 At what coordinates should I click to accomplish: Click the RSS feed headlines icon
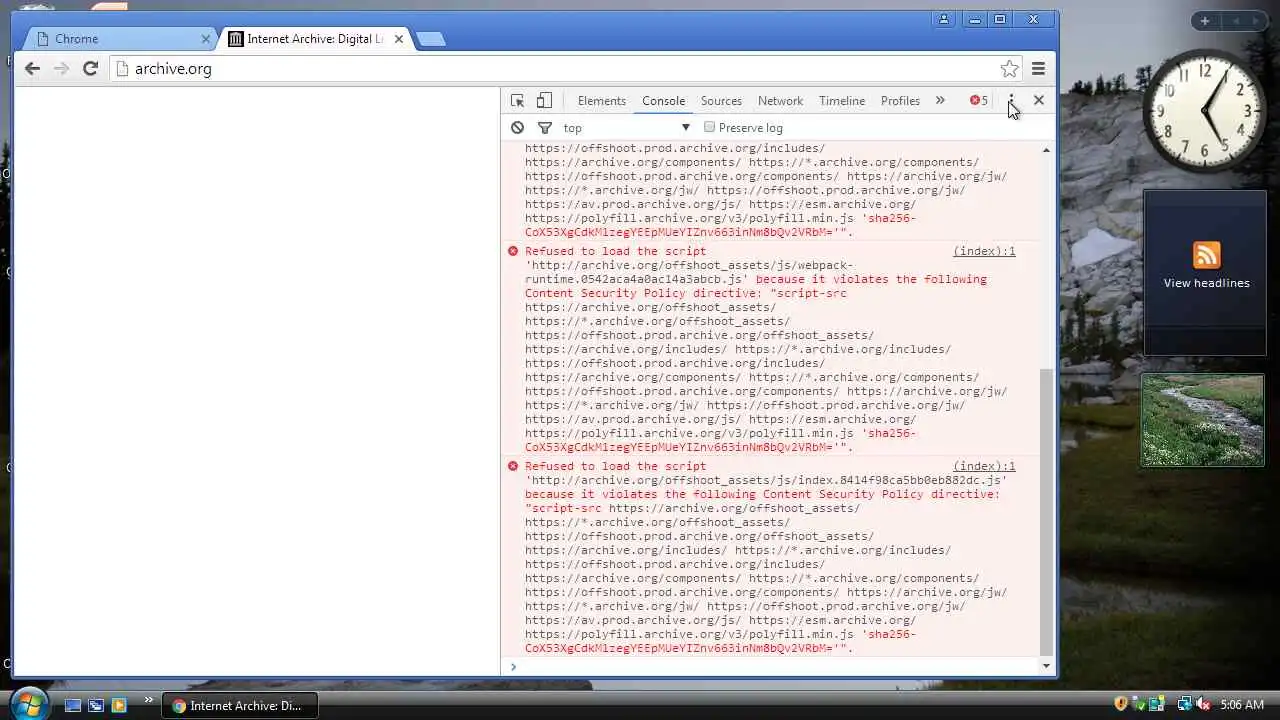pyautogui.click(x=1206, y=255)
